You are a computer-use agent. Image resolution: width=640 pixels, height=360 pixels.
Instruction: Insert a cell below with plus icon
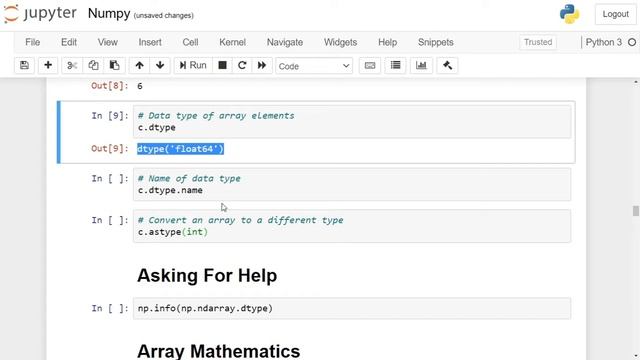click(48, 65)
